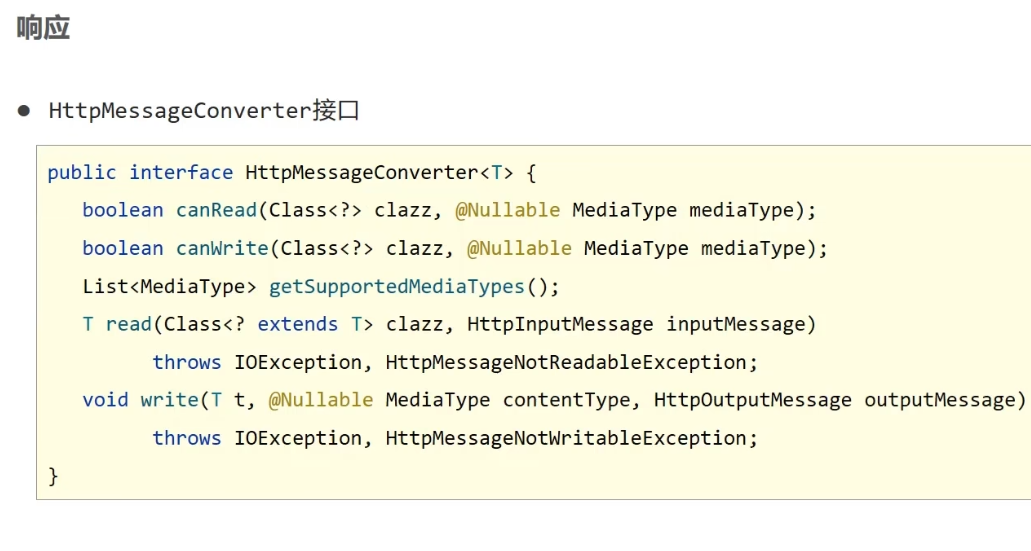Screen dimensions: 1031x551
Task: Click List<MediaType> return type
Action: 170,287
